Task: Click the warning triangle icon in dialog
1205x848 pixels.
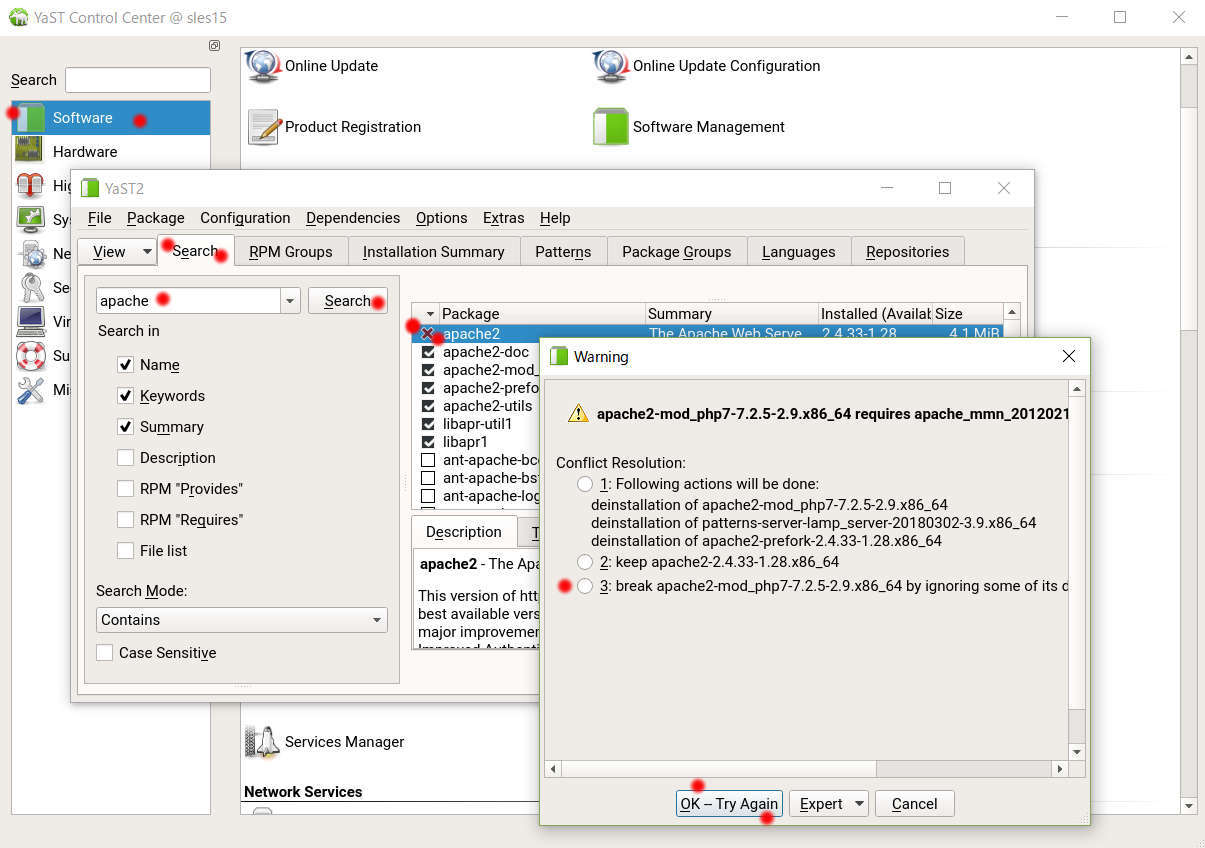Action: pos(578,413)
